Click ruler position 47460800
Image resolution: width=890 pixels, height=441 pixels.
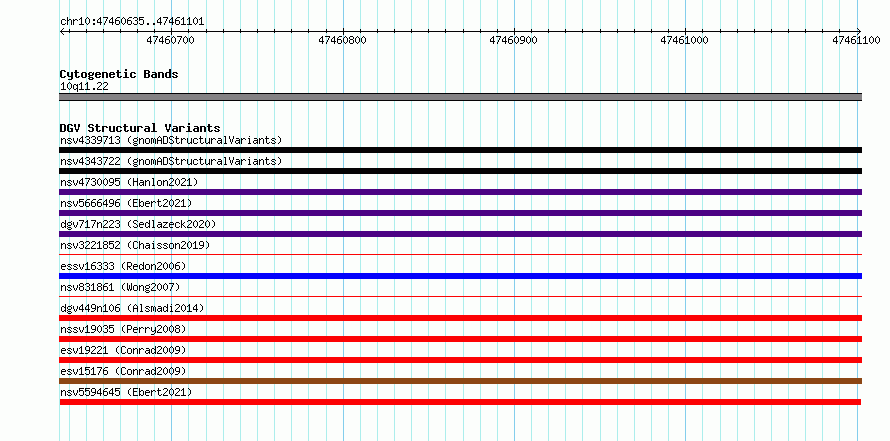tap(342, 40)
